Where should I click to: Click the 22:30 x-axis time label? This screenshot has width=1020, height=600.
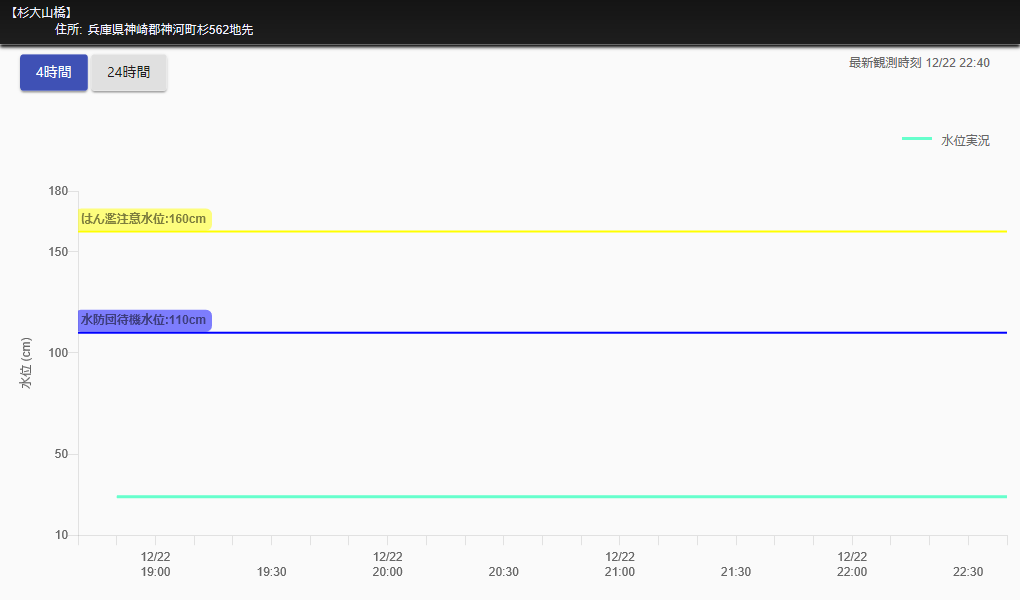(967, 572)
